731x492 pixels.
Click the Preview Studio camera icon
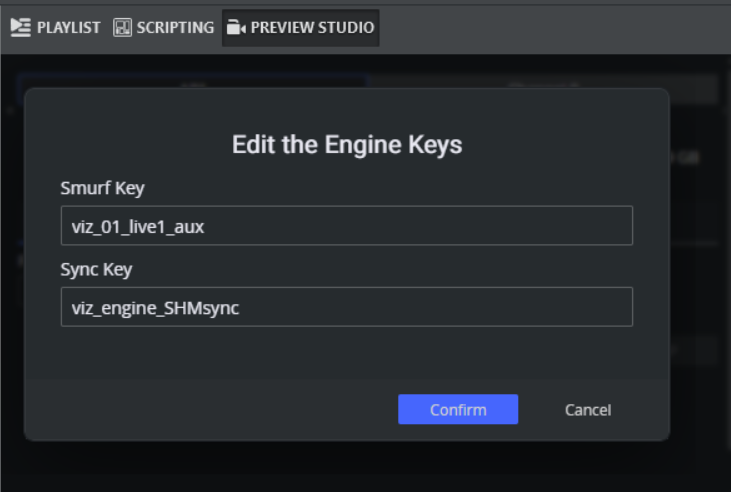tap(236, 27)
